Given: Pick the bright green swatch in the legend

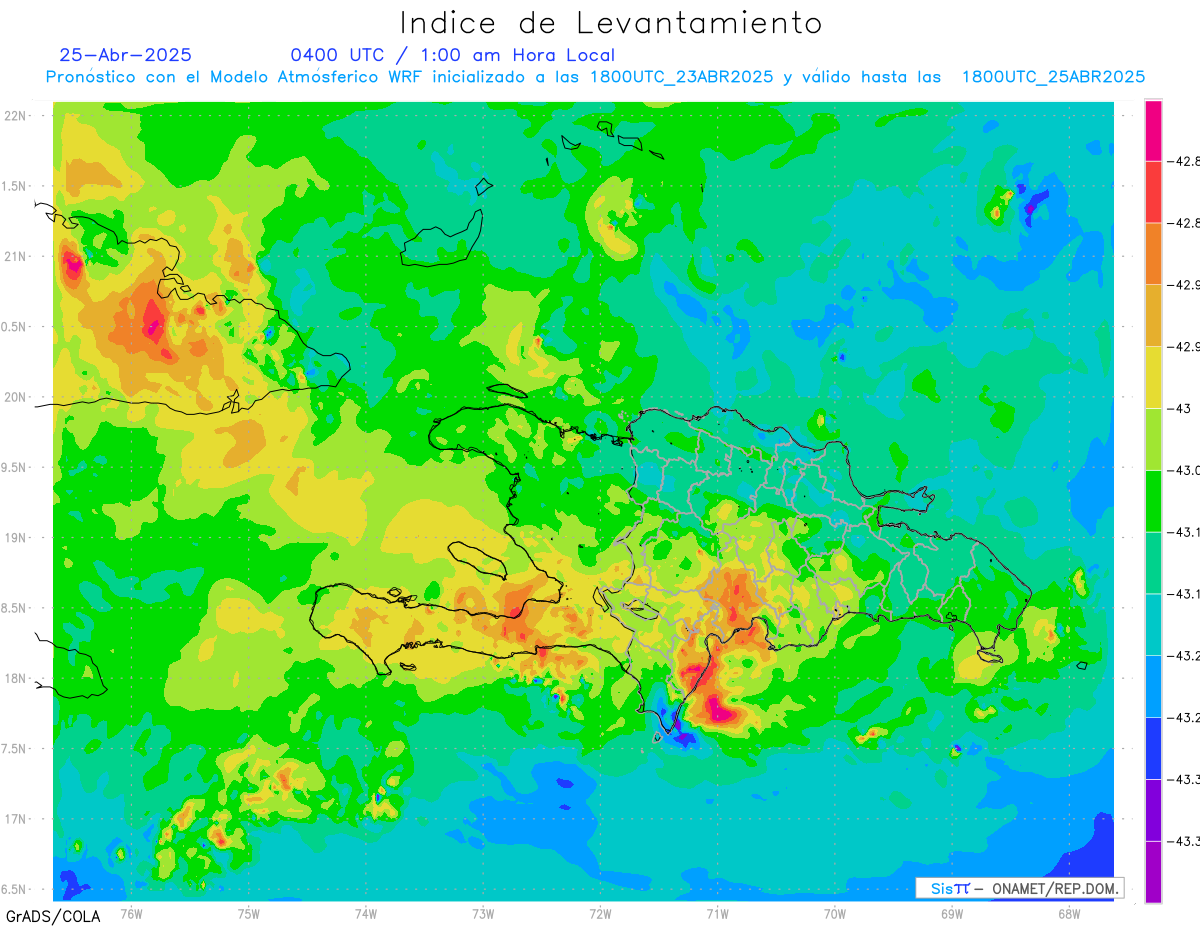Looking at the screenshot, I should pyautogui.click(x=1153, y=501).
